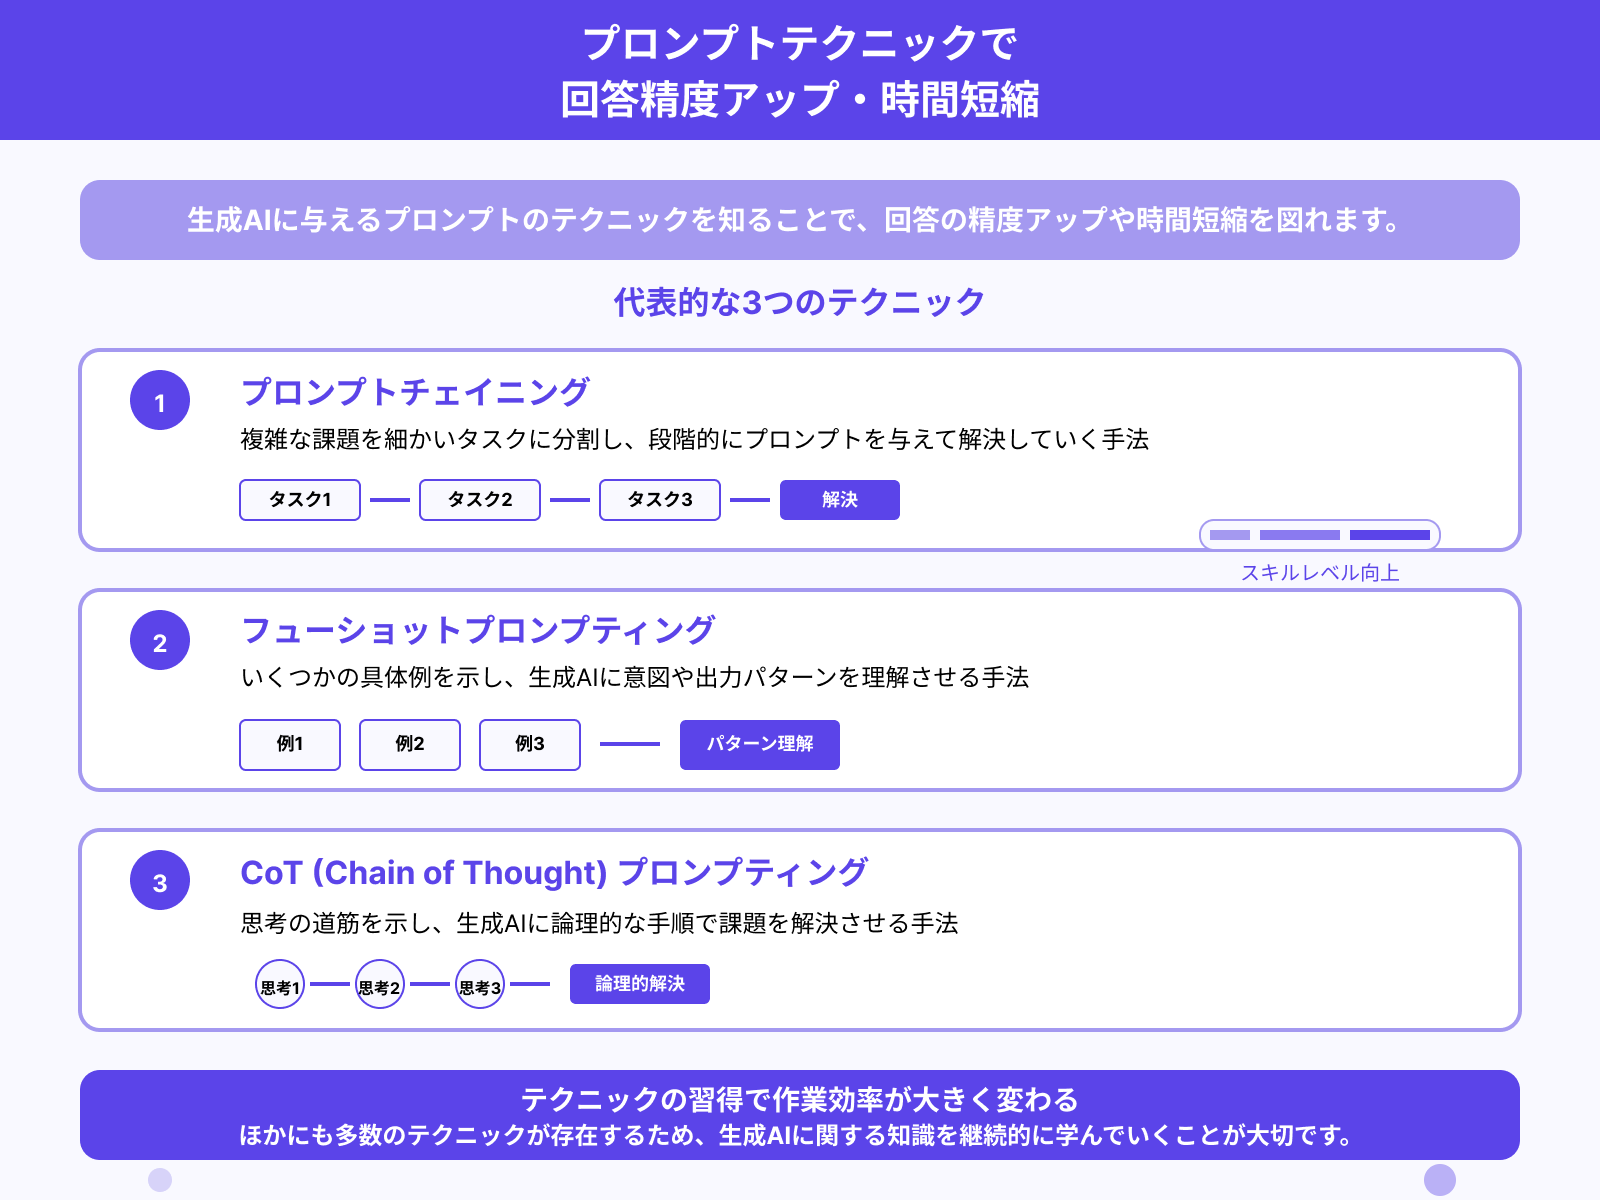Viewport: 1600px width, 1200px height.
Task: Select the タスク1 step box
Action: (x=299, y=499)
